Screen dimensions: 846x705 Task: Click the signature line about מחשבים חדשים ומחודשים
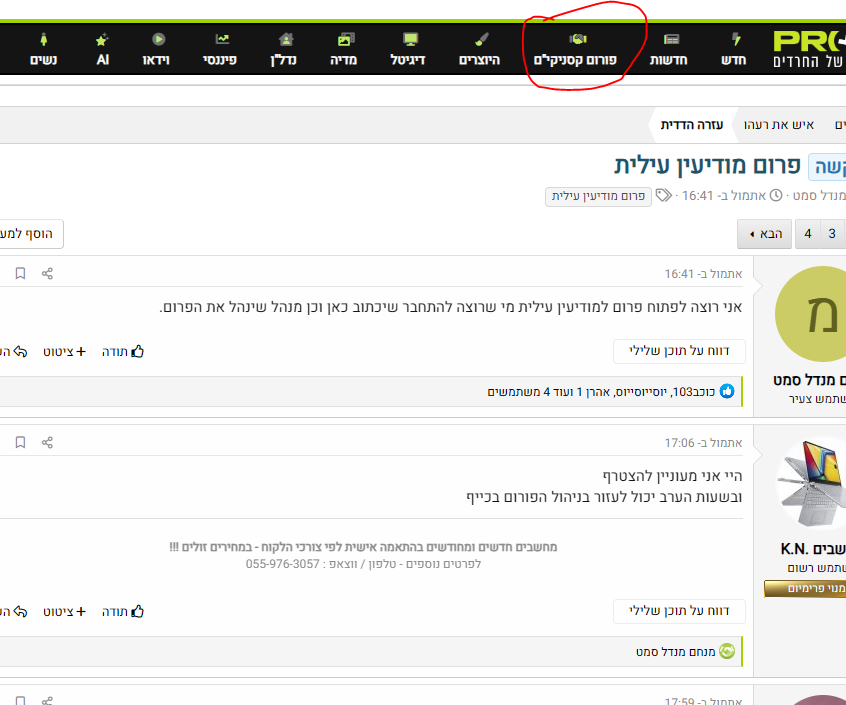click(x=363, y=547)
